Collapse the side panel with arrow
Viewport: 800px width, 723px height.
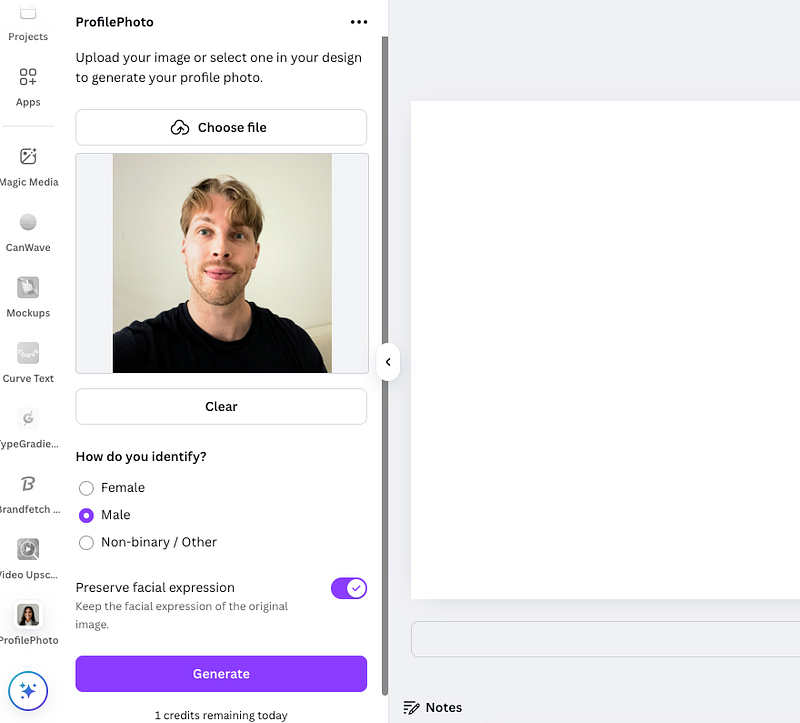(388, 362)
